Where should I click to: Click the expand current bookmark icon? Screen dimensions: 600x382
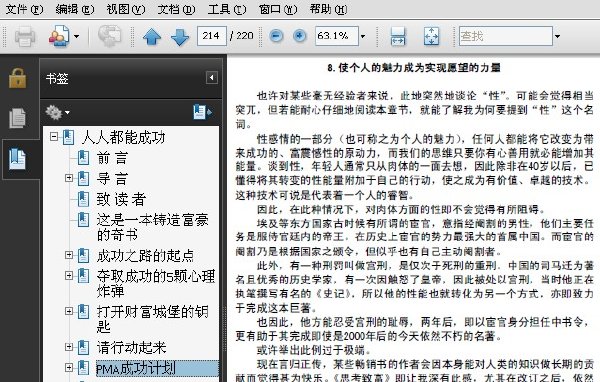(x=202, y=112)
